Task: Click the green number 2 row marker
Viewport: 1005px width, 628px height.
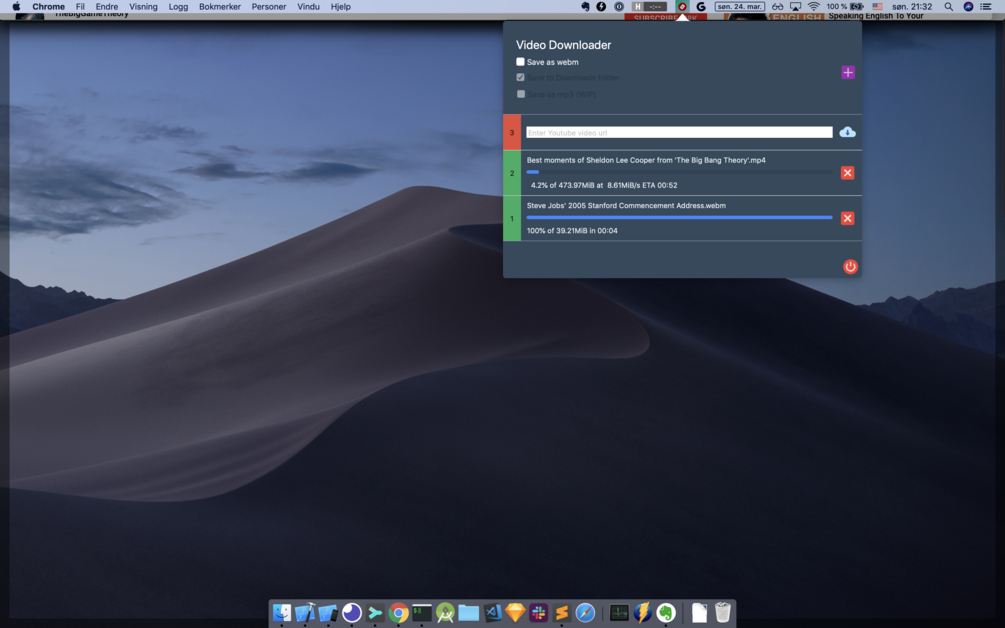Action: tap(512, 173)
